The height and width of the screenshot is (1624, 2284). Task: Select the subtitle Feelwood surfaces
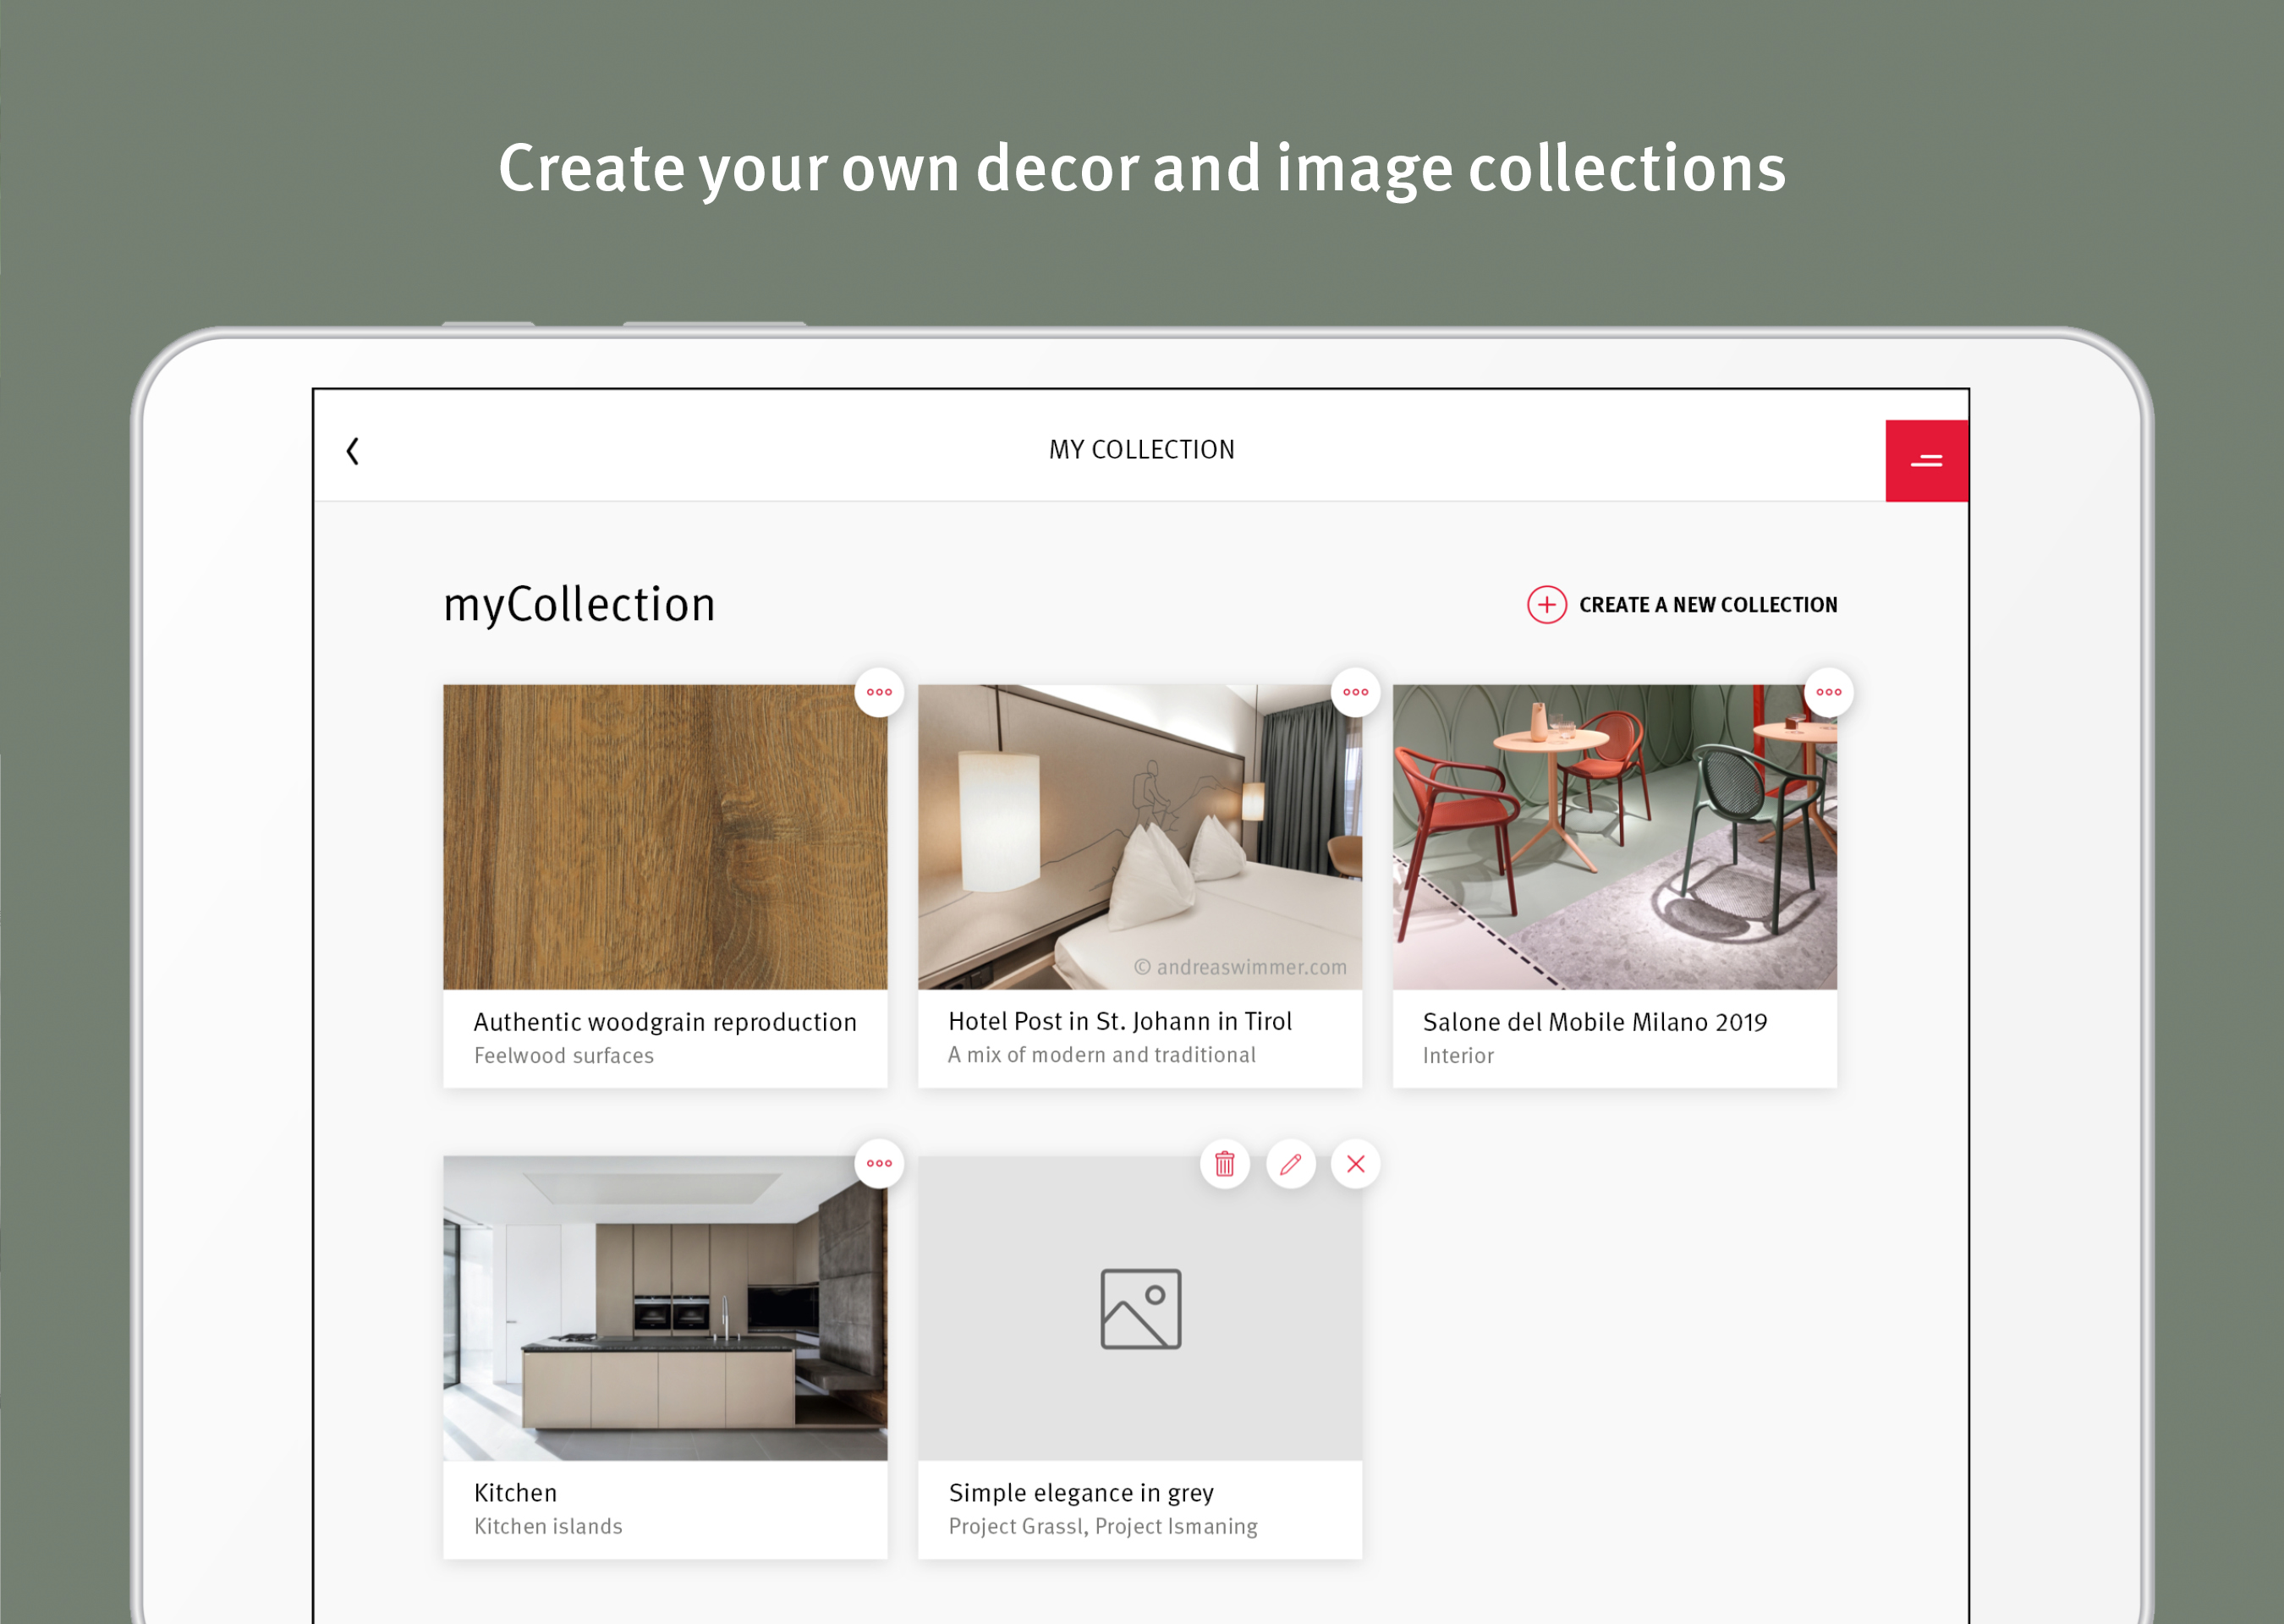click(x=564, y=1056)
